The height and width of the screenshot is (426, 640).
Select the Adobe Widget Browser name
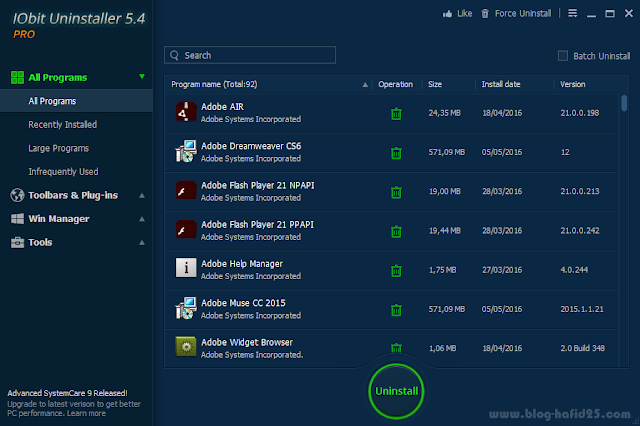point(247,342)
